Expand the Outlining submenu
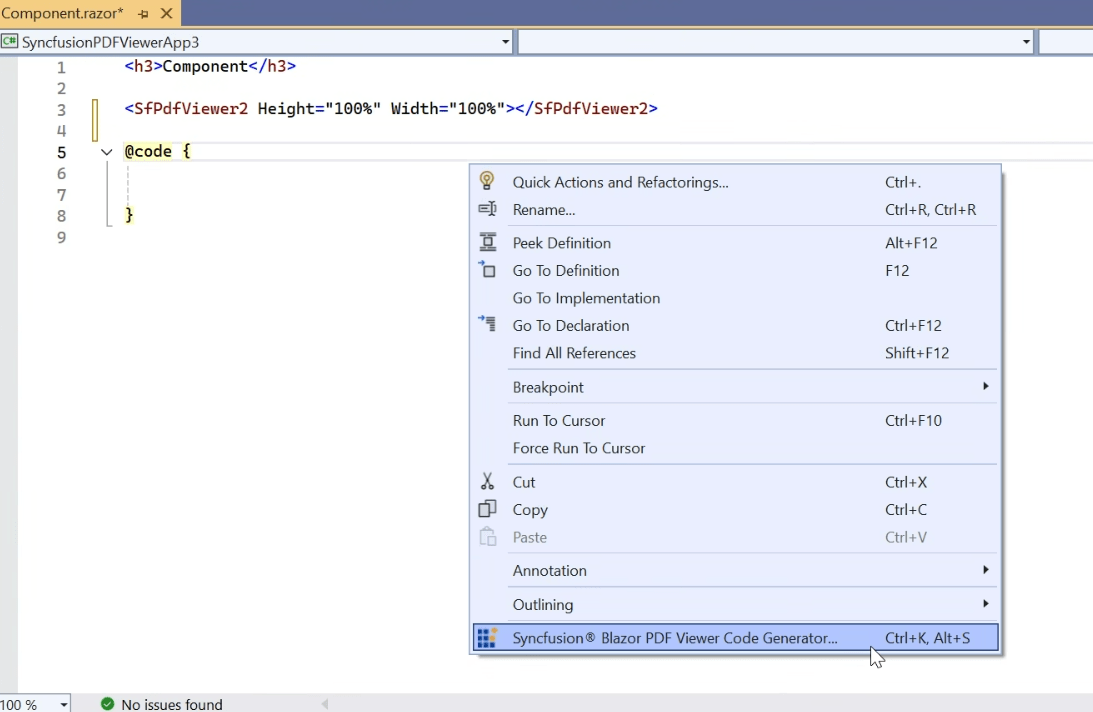The width and height of the screenshot is (1093, 712). click(x=984, y=604)
